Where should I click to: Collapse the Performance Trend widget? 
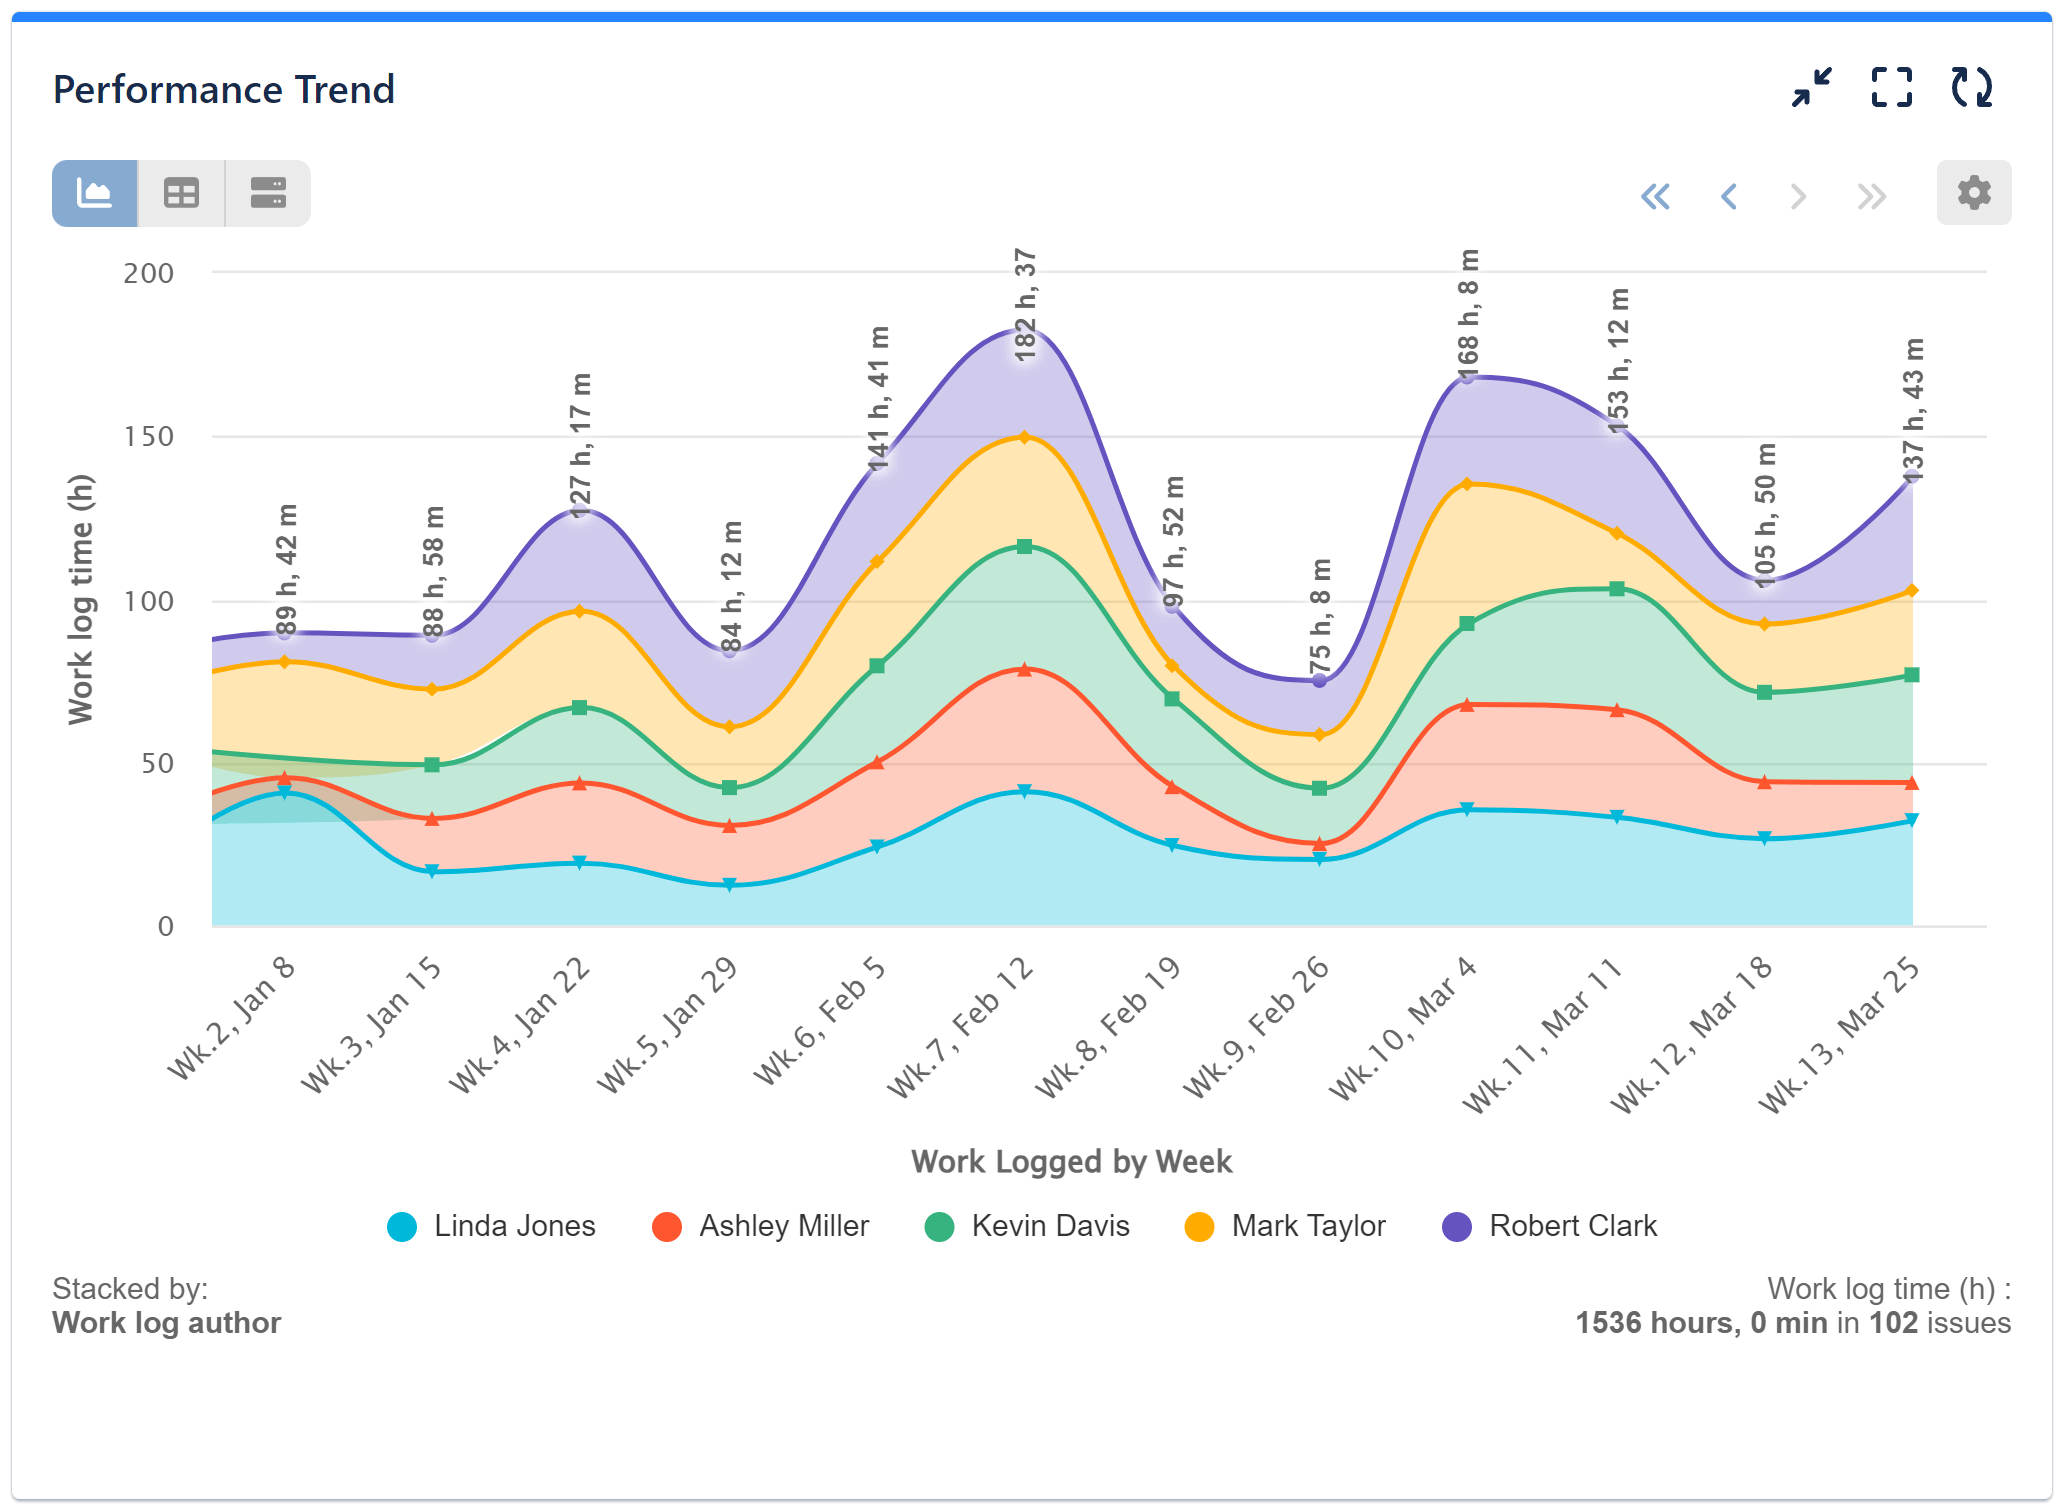(1810, 89)
